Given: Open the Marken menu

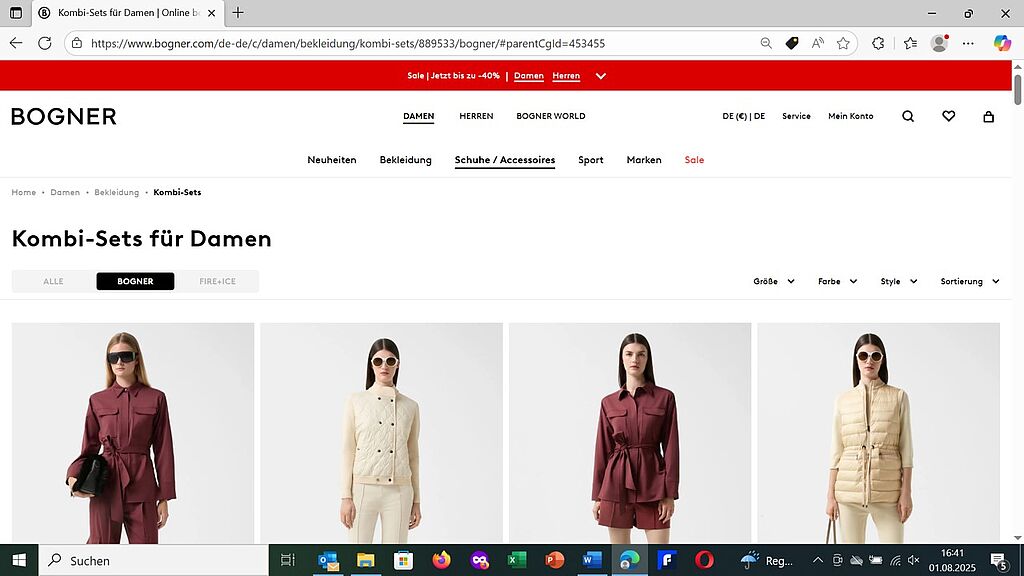Looking at the screenshot, I should (x=644, y=160).
